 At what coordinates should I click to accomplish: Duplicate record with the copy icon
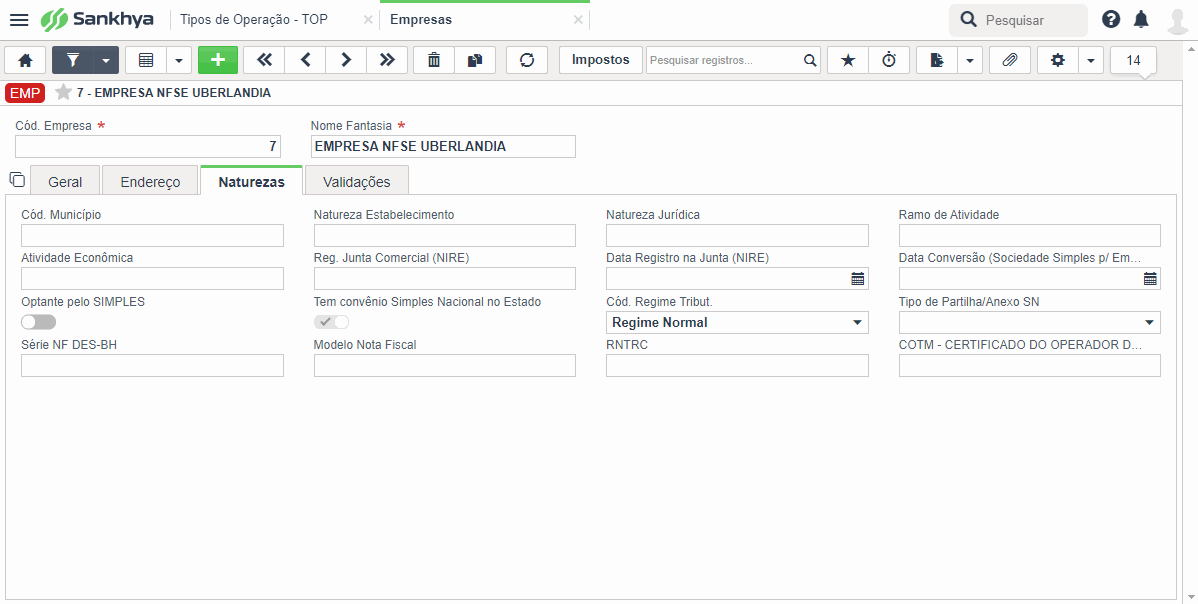(475, 60)
